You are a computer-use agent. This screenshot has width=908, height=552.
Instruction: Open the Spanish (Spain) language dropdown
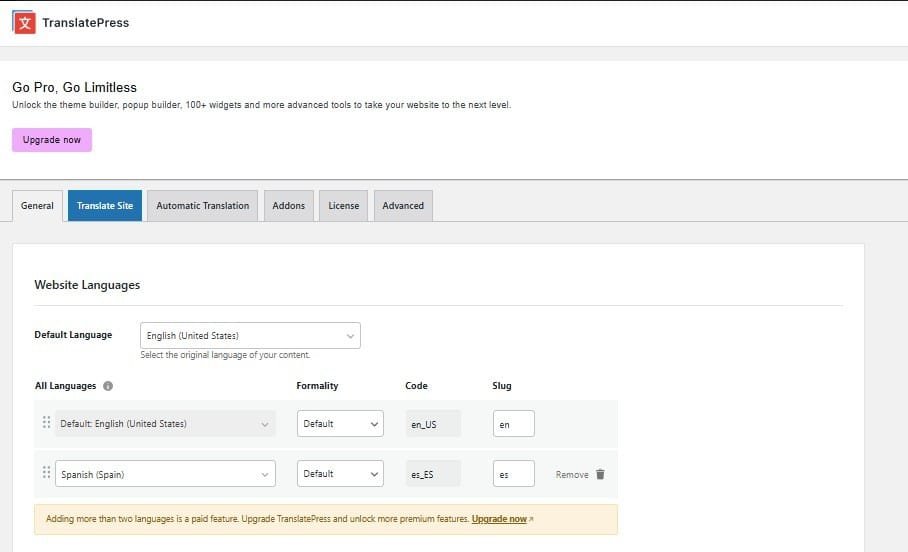(165, 474)
